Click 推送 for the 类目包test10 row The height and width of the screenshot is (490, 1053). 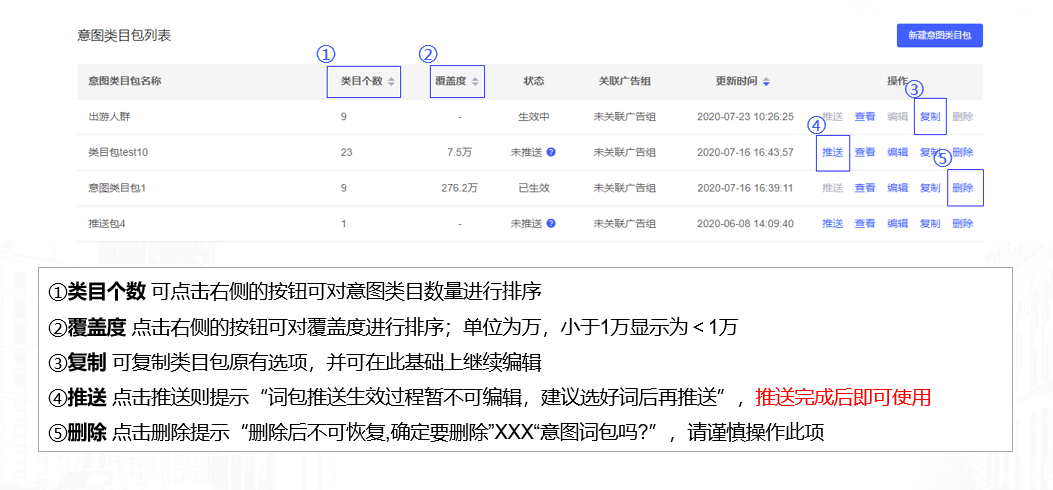832,152
